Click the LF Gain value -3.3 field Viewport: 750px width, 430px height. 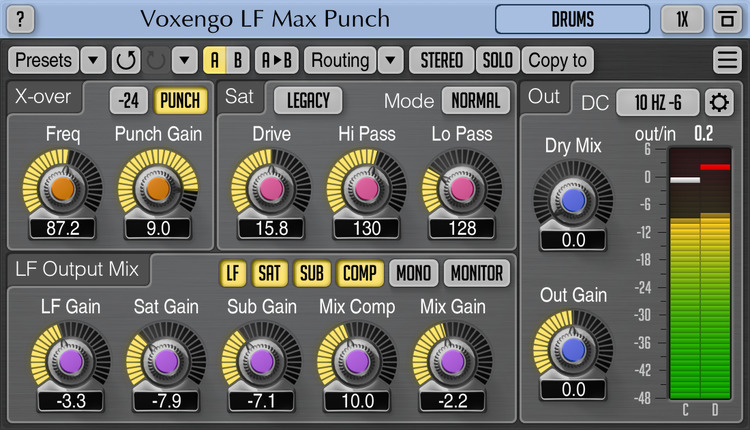coord(71,401)
